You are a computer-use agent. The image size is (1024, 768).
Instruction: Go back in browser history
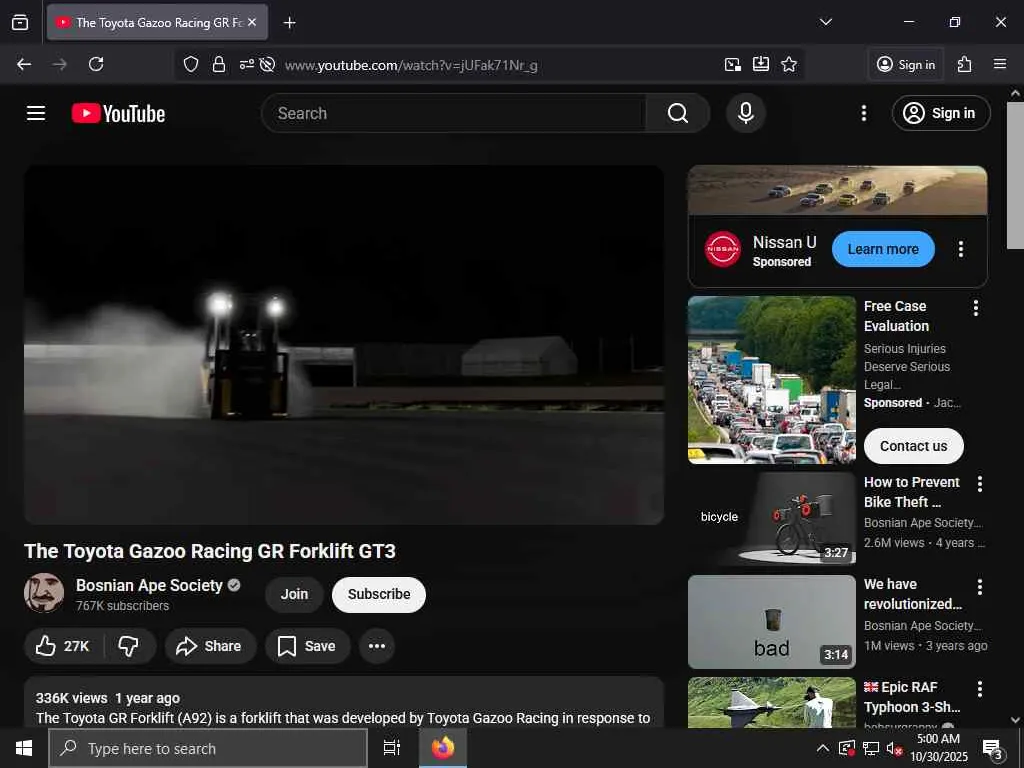(24, 64)
